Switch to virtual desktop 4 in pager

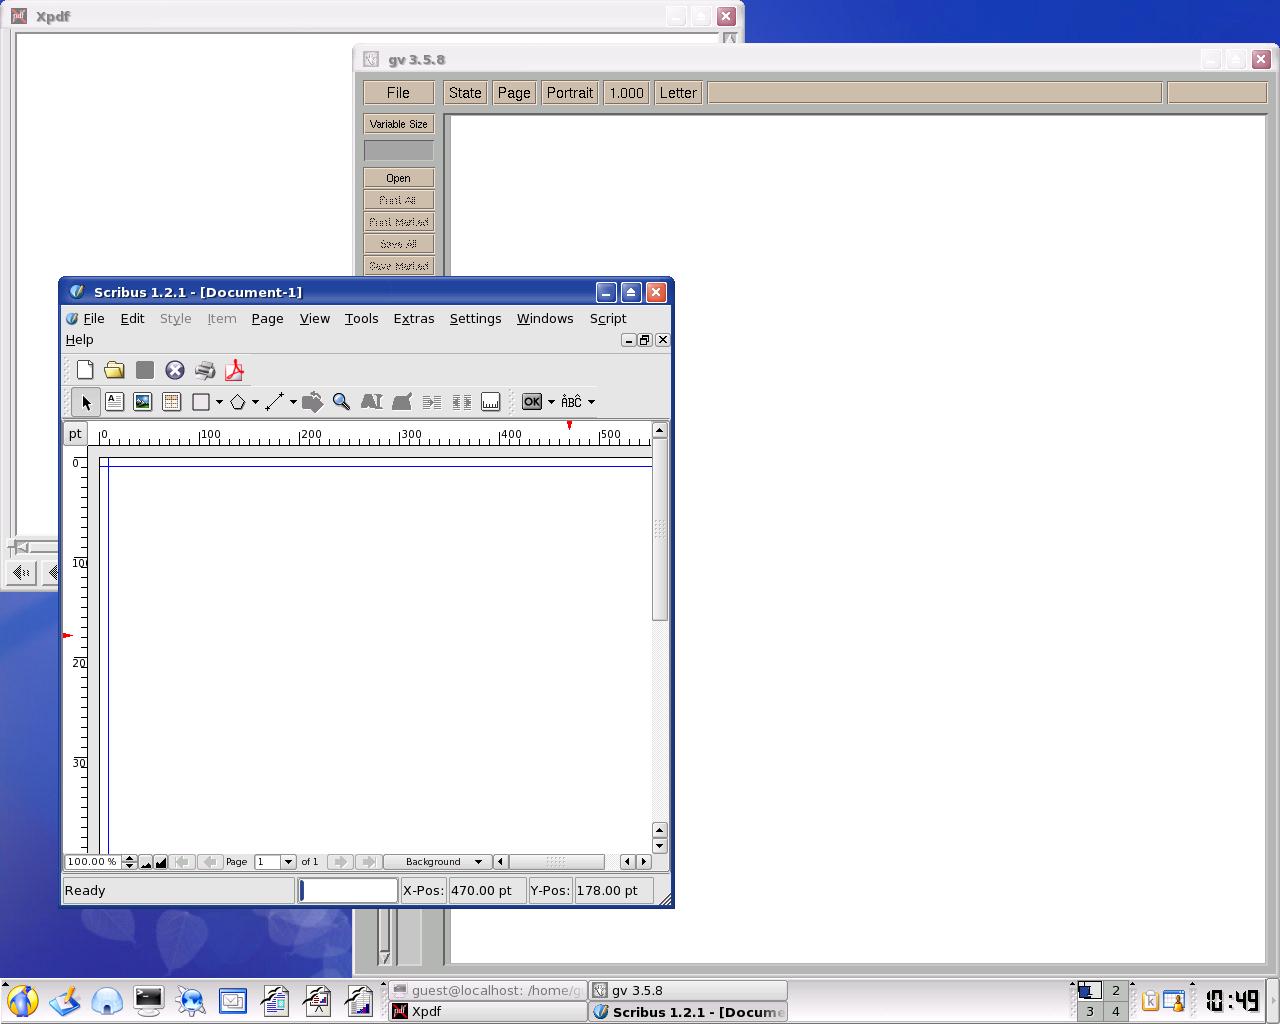[x=1116, y=1011]
